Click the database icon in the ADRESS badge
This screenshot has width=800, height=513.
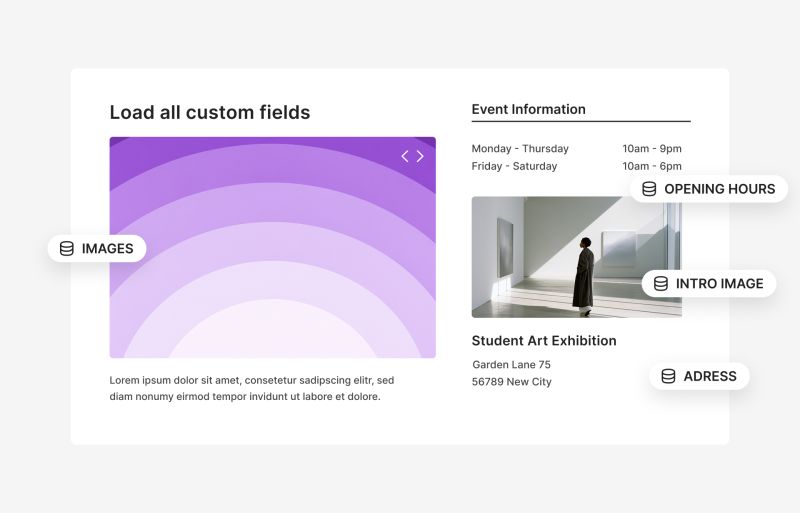coord(668,376)
